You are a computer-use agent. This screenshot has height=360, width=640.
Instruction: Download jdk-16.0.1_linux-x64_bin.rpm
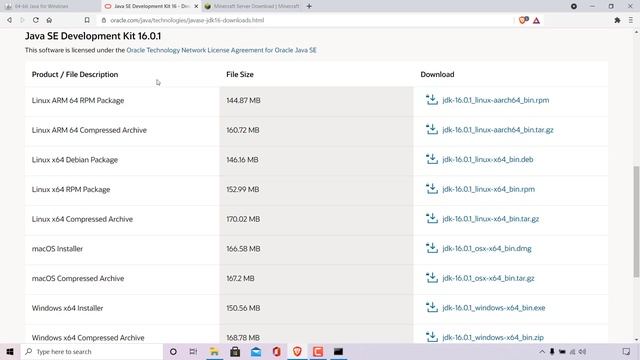click(x=489, y=189)
